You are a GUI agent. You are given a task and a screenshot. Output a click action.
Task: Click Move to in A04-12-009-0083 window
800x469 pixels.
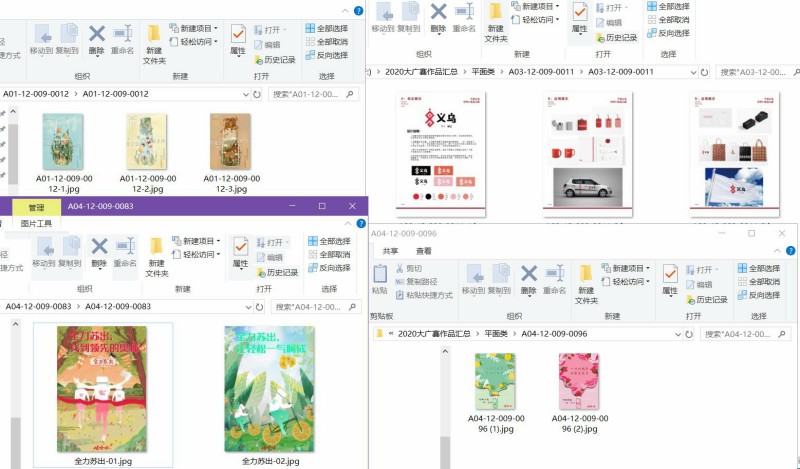[43, 252]
